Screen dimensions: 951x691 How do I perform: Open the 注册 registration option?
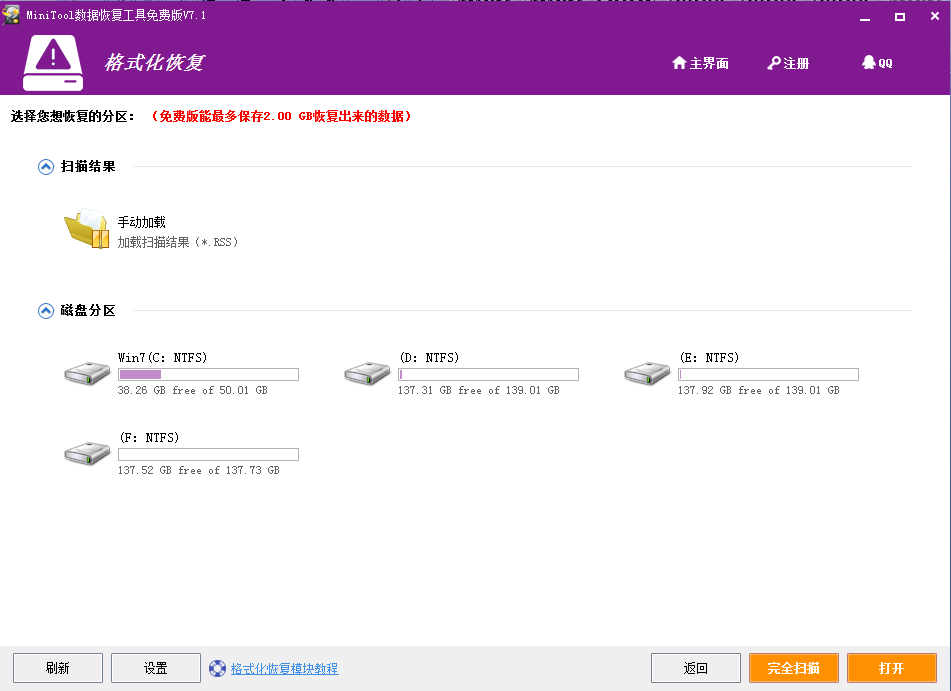tap(788, 63)
